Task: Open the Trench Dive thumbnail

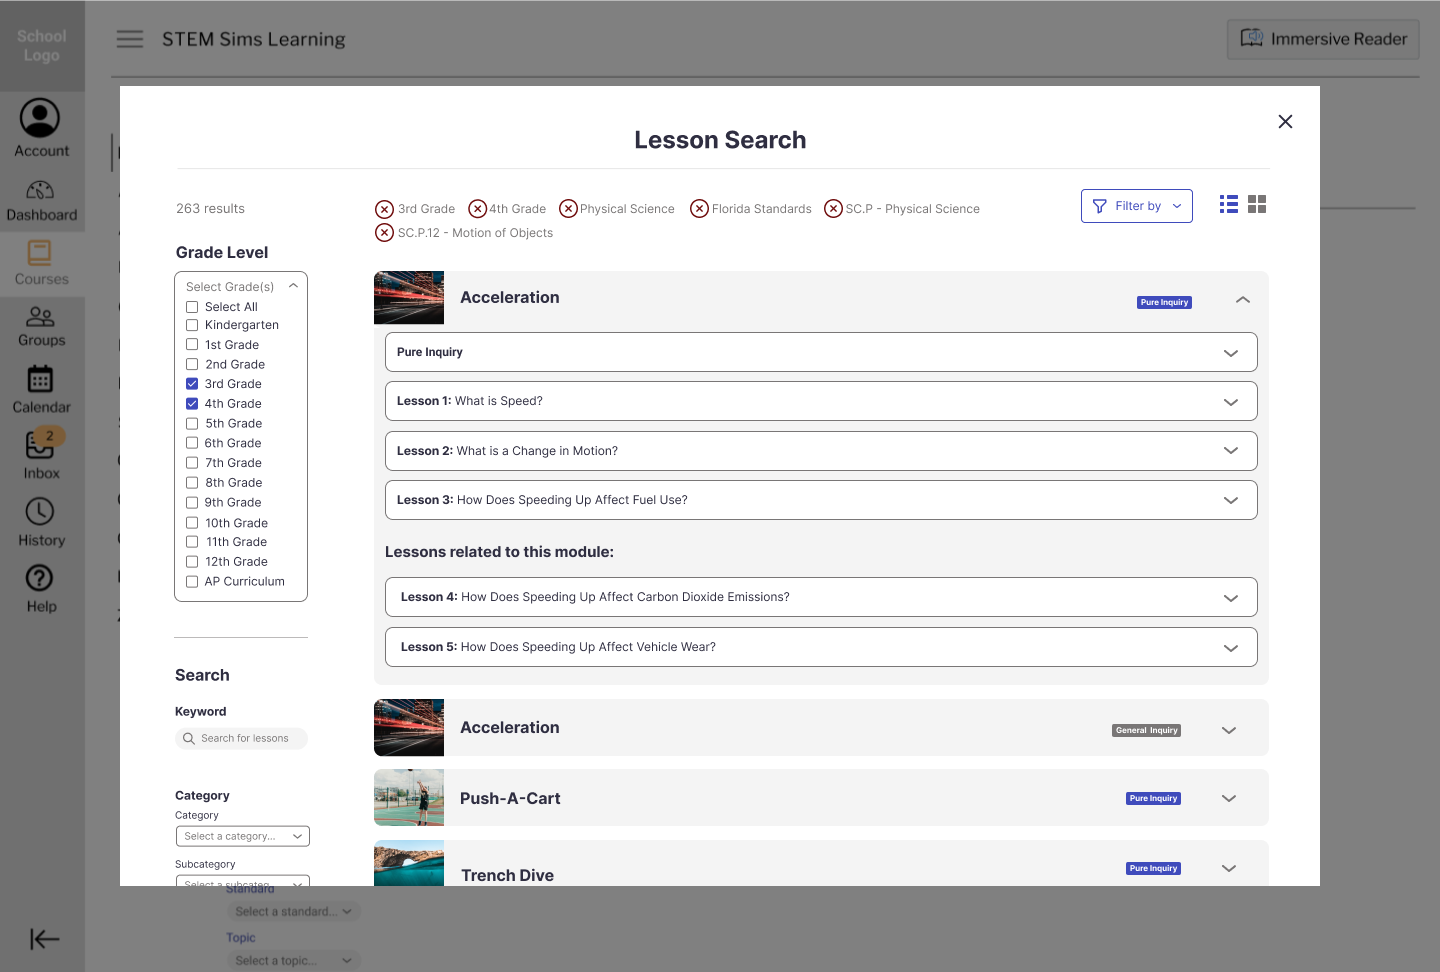Action: click(x=409, y=864)
